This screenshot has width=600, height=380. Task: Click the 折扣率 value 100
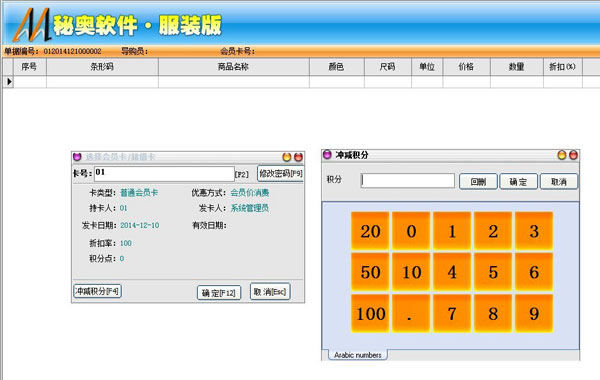126,243
